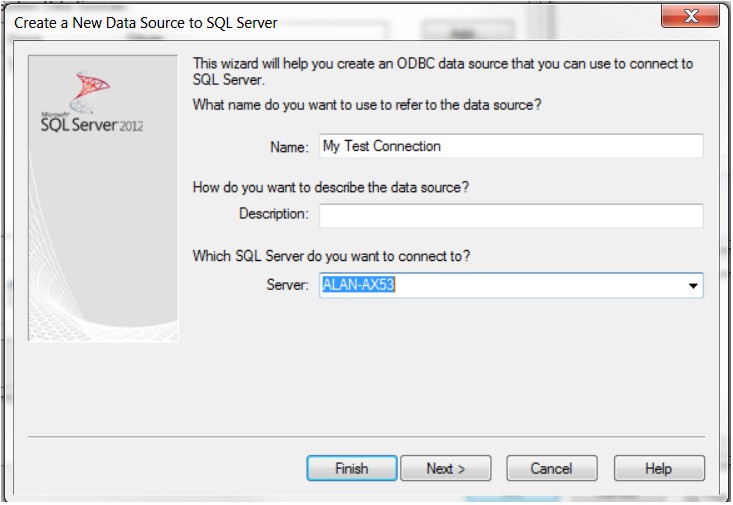
Task: Click the Description: label
Action: (x=273, y=214)
